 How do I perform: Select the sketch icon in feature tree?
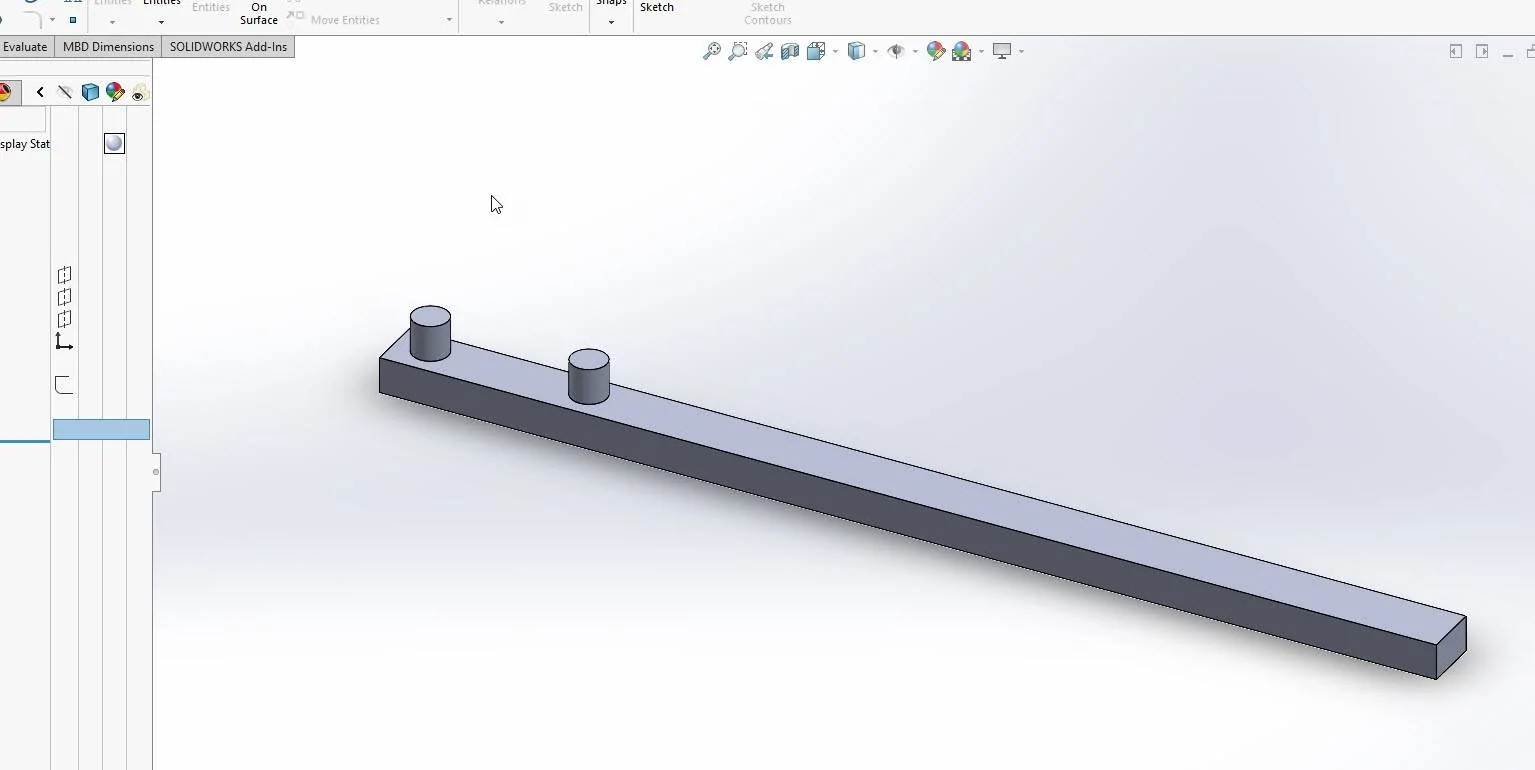(64, 385)
